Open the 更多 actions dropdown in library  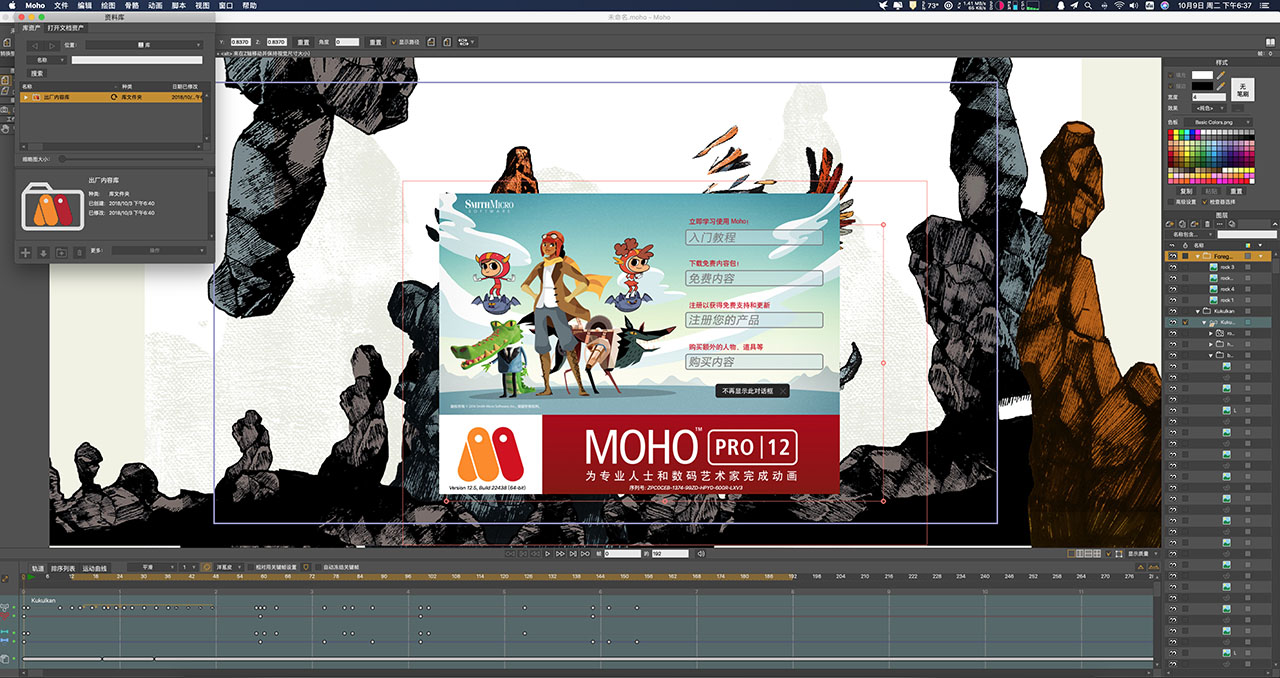pyautogui.click(x=158, y=251)
